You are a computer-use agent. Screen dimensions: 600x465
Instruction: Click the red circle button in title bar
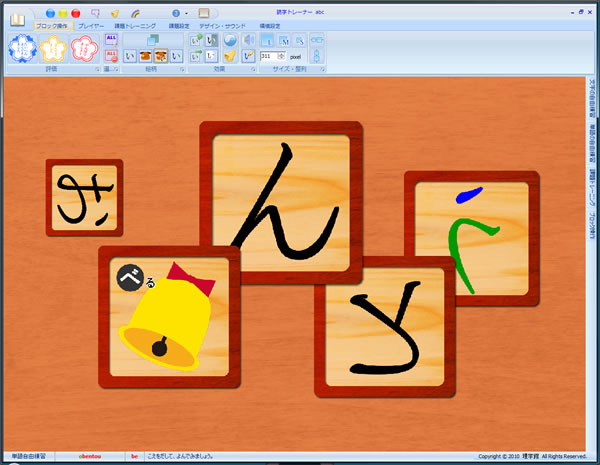pyautogui.click(x=76, y=13)
